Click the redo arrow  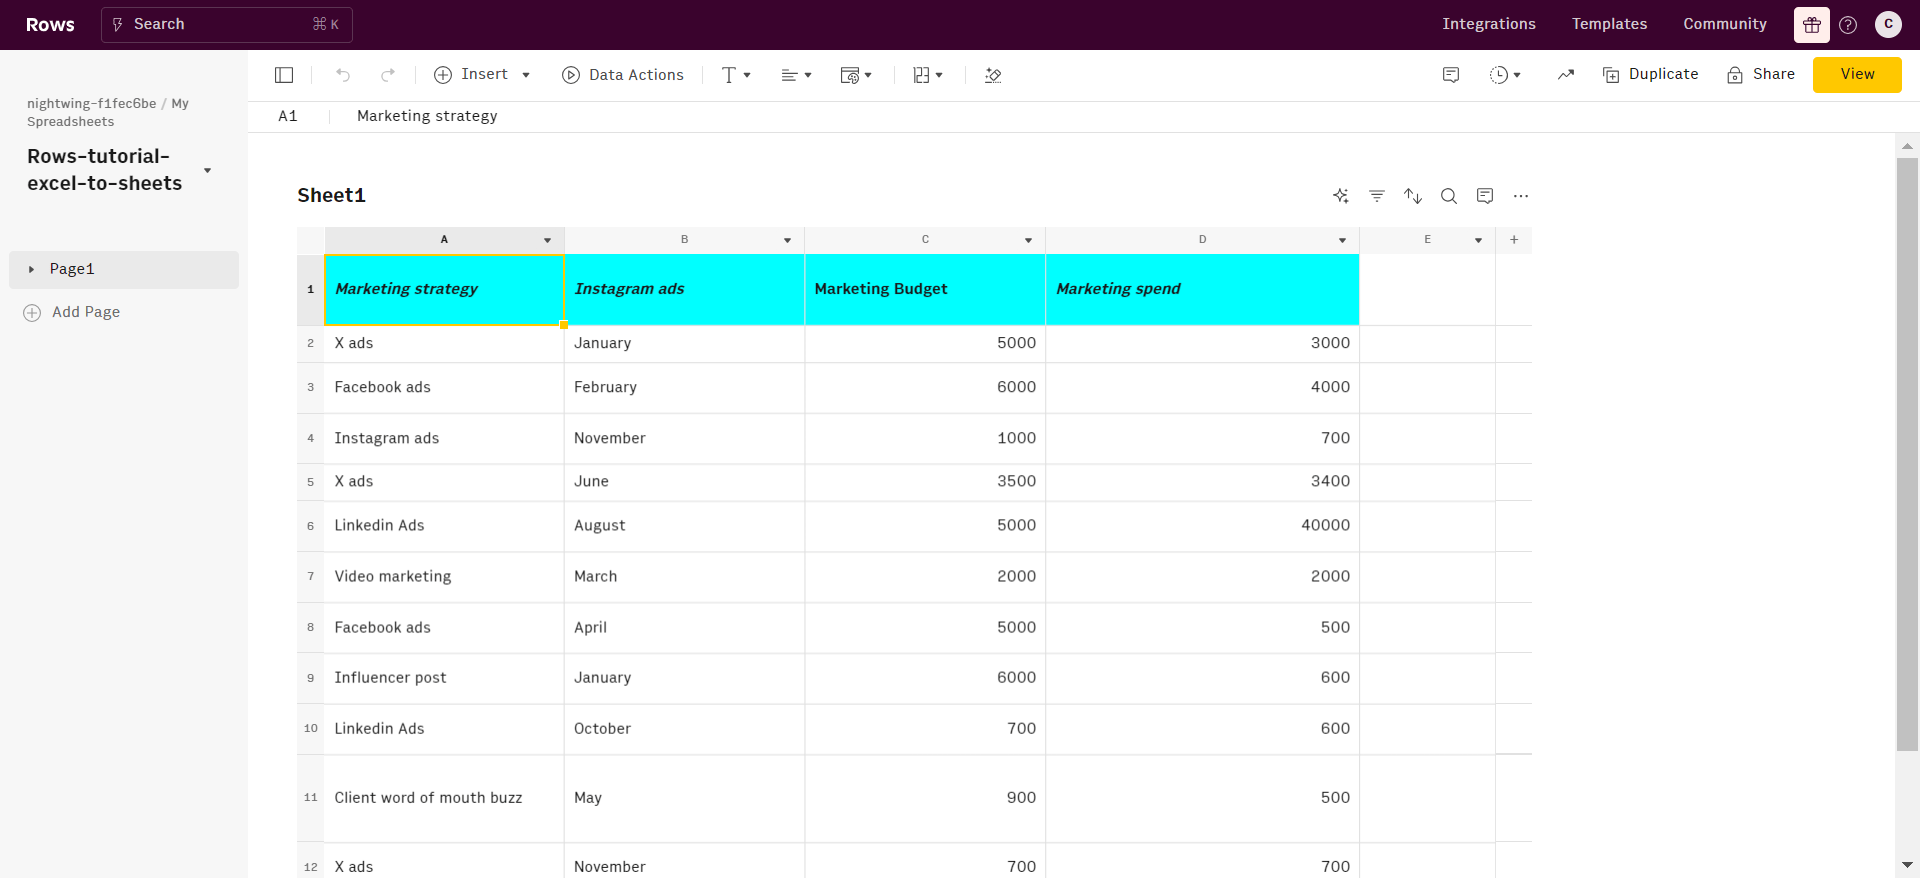point(388,75)
